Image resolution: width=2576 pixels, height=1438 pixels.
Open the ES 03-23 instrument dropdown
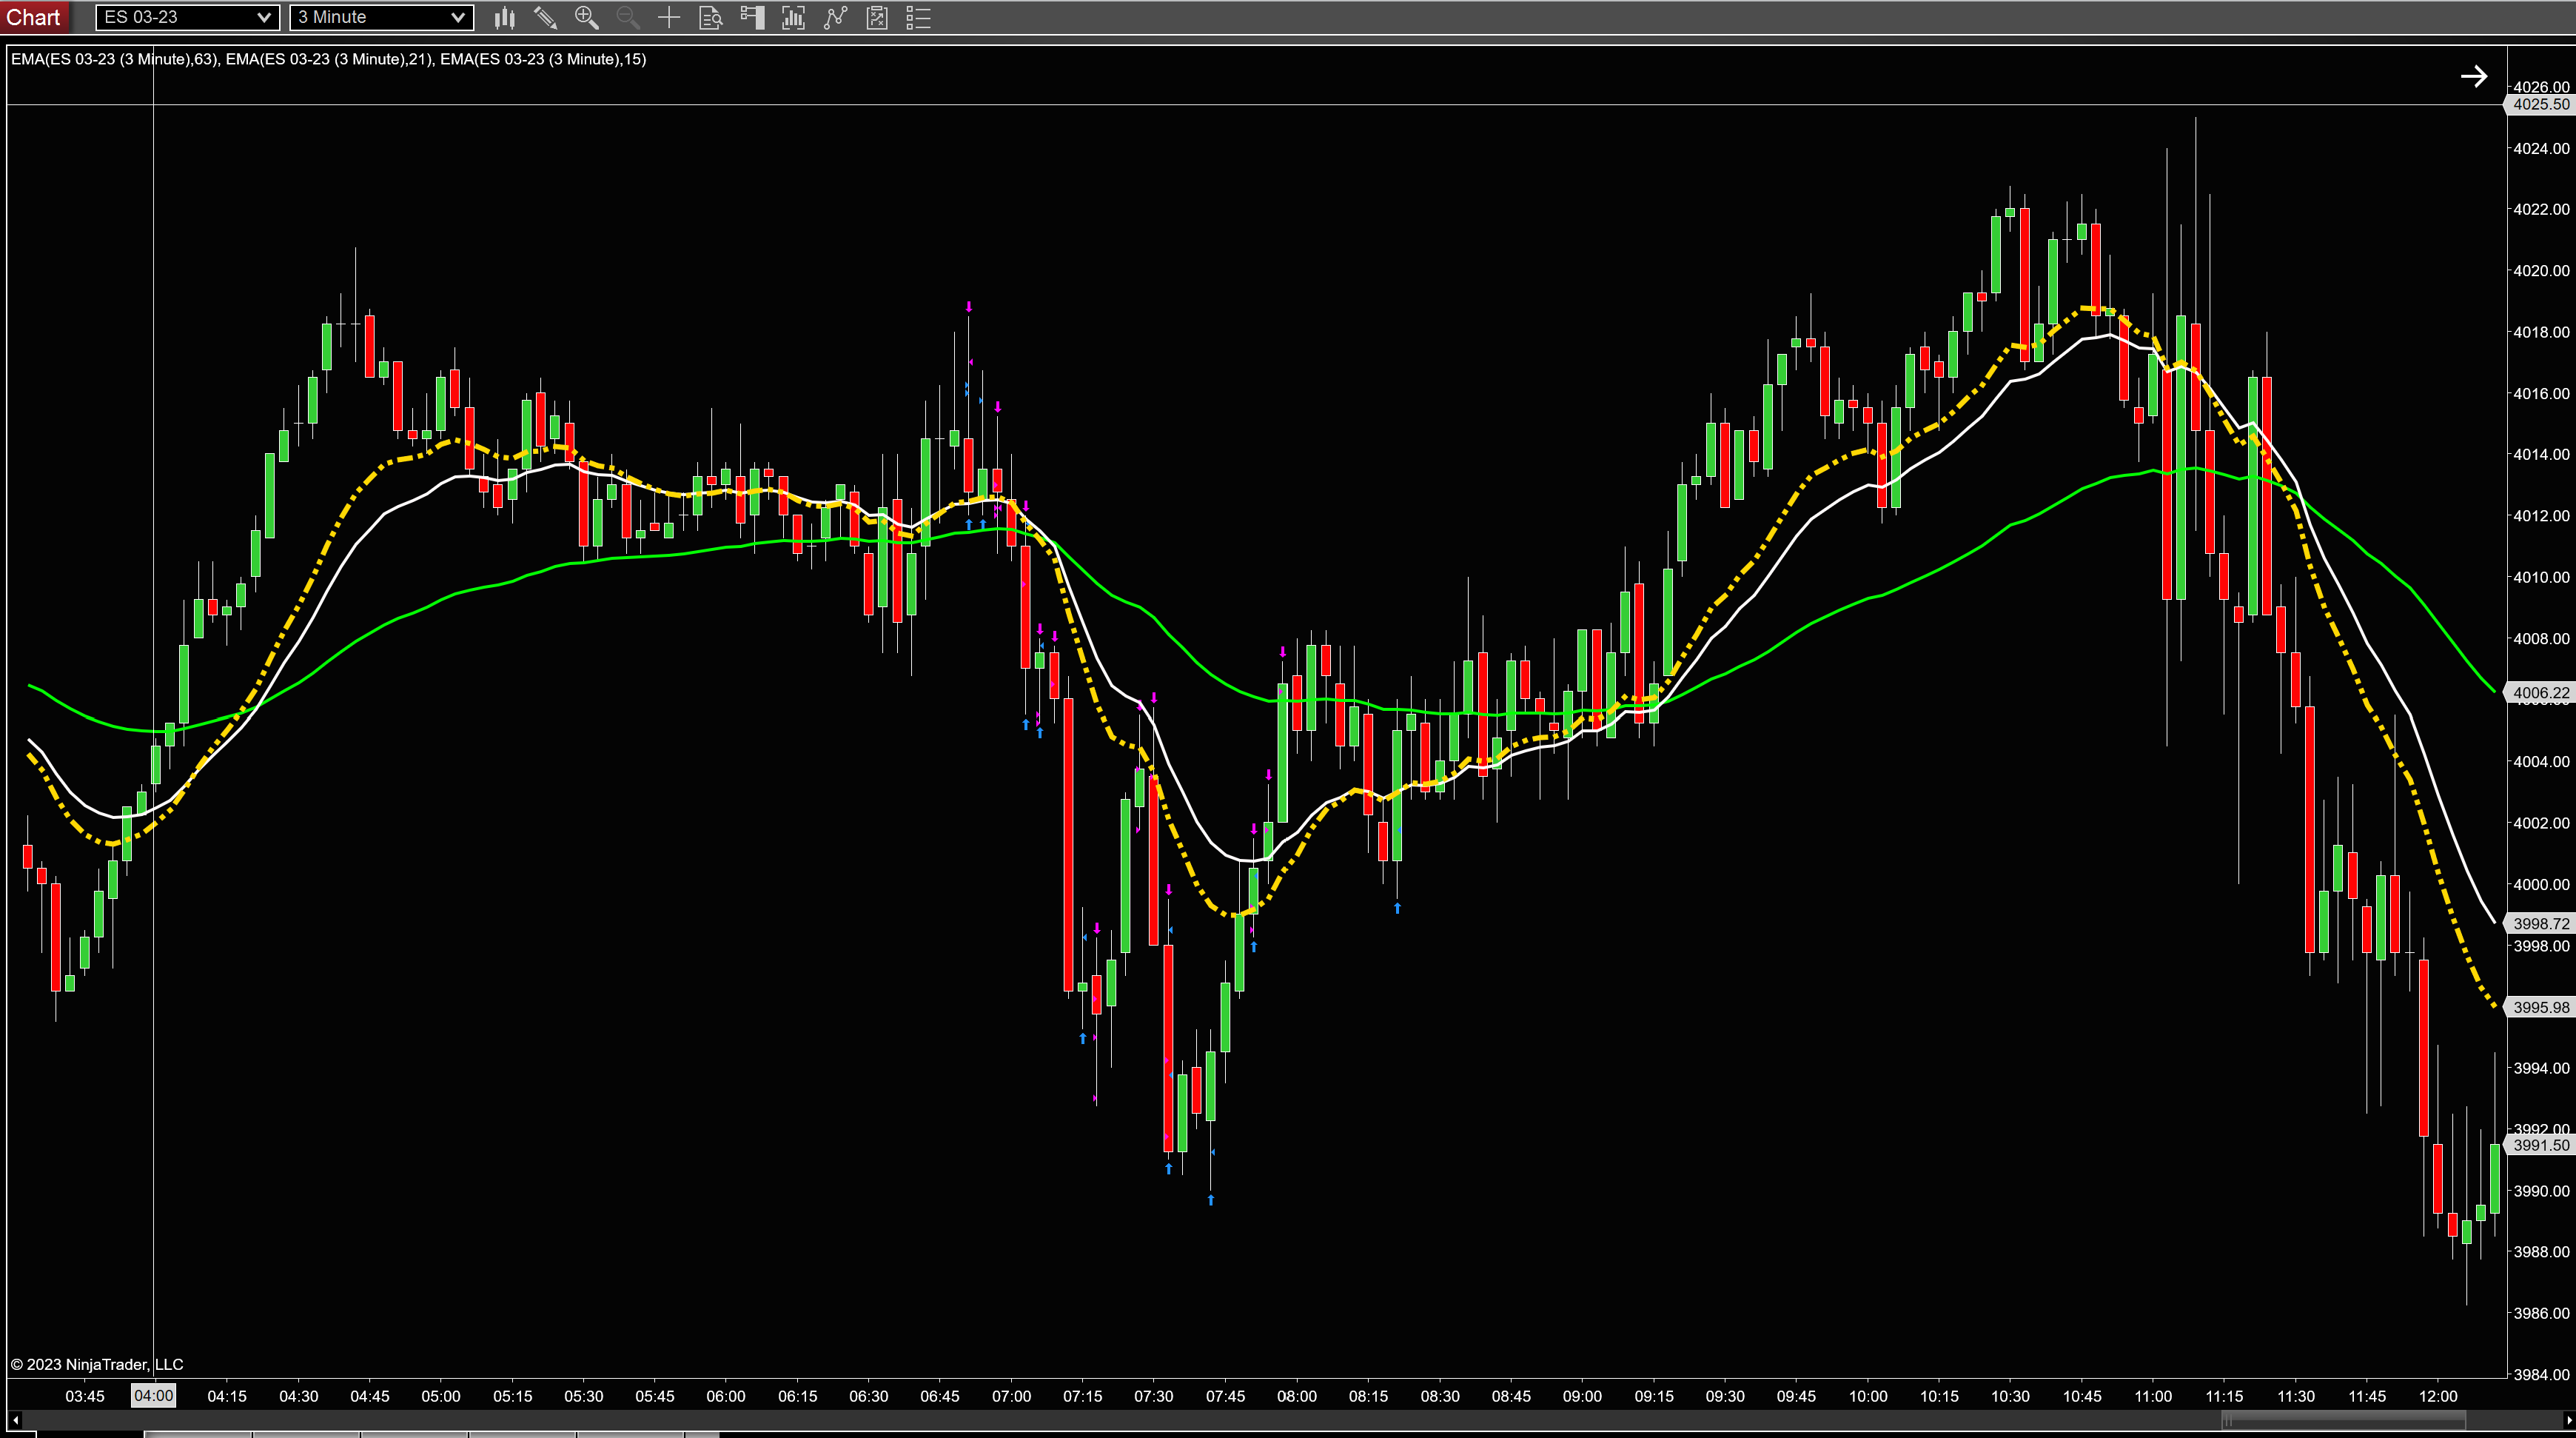[x=188, y=17]
